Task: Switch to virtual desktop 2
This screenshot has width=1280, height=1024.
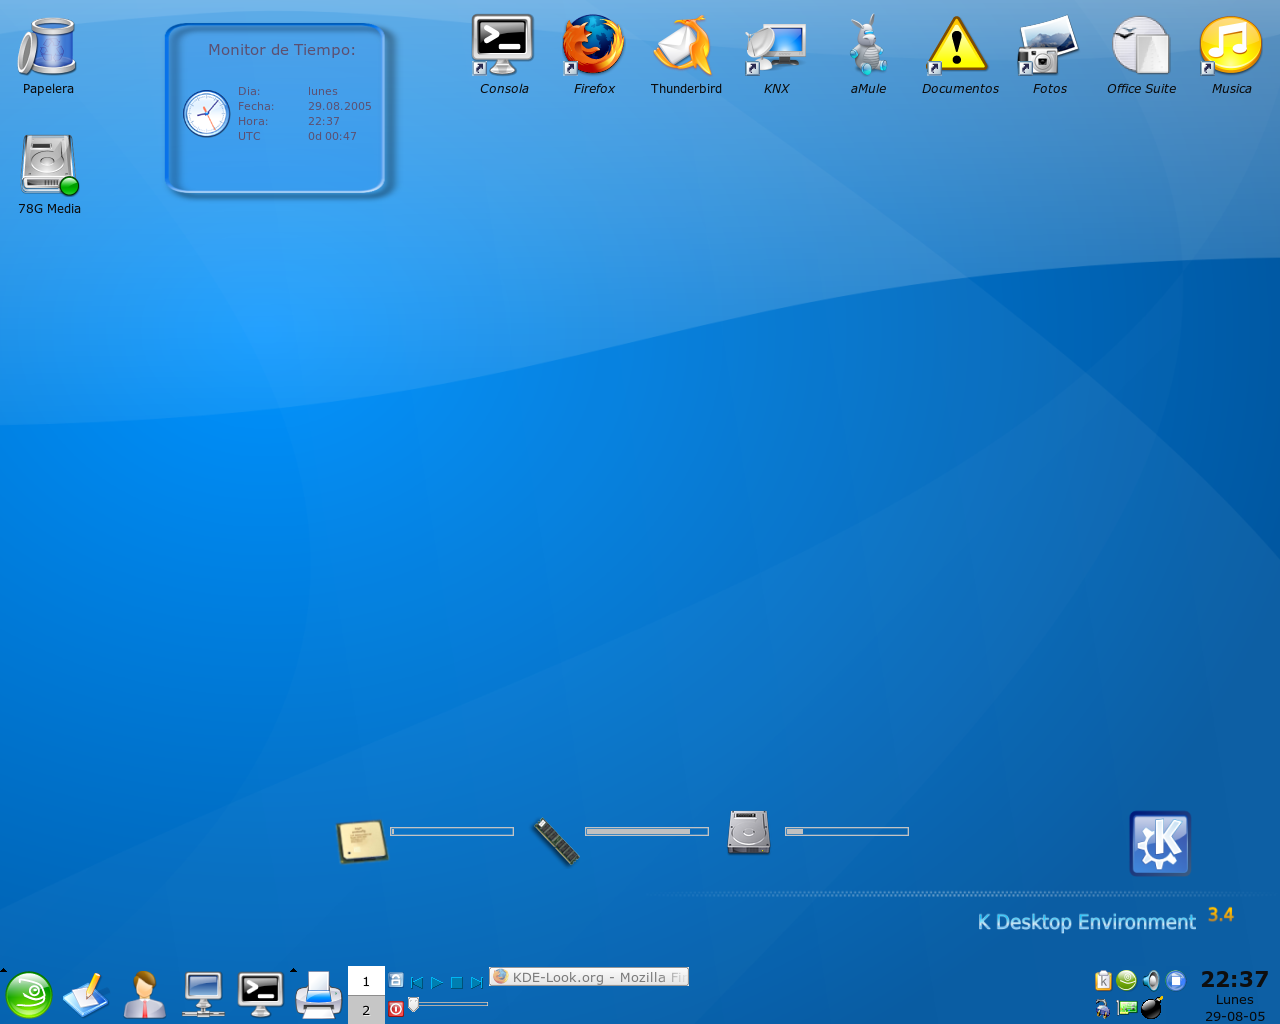Action: (x=366, y=1010)
